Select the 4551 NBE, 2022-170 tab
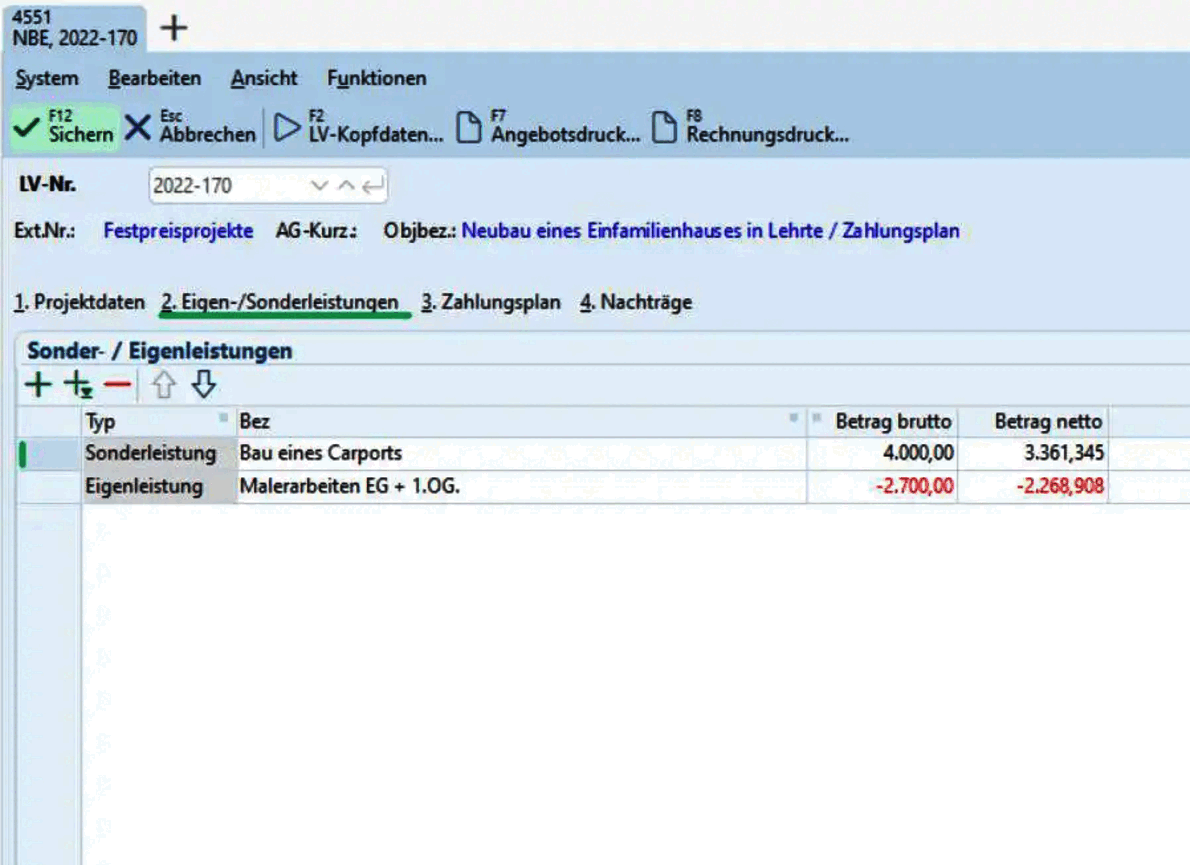The width and height of the screenshot is (1190, 865). pos(74,28)
